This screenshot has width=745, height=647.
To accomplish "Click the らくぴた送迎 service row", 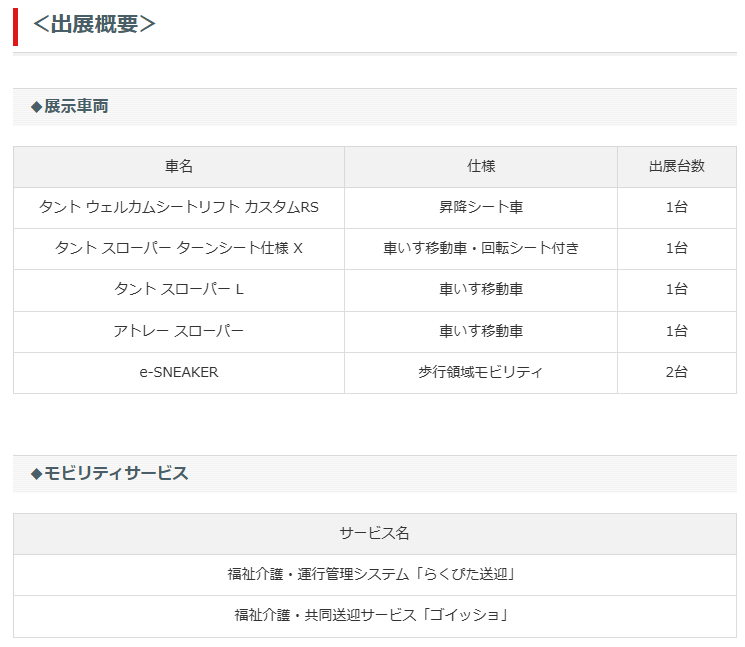I will click(x=373, y=574).
